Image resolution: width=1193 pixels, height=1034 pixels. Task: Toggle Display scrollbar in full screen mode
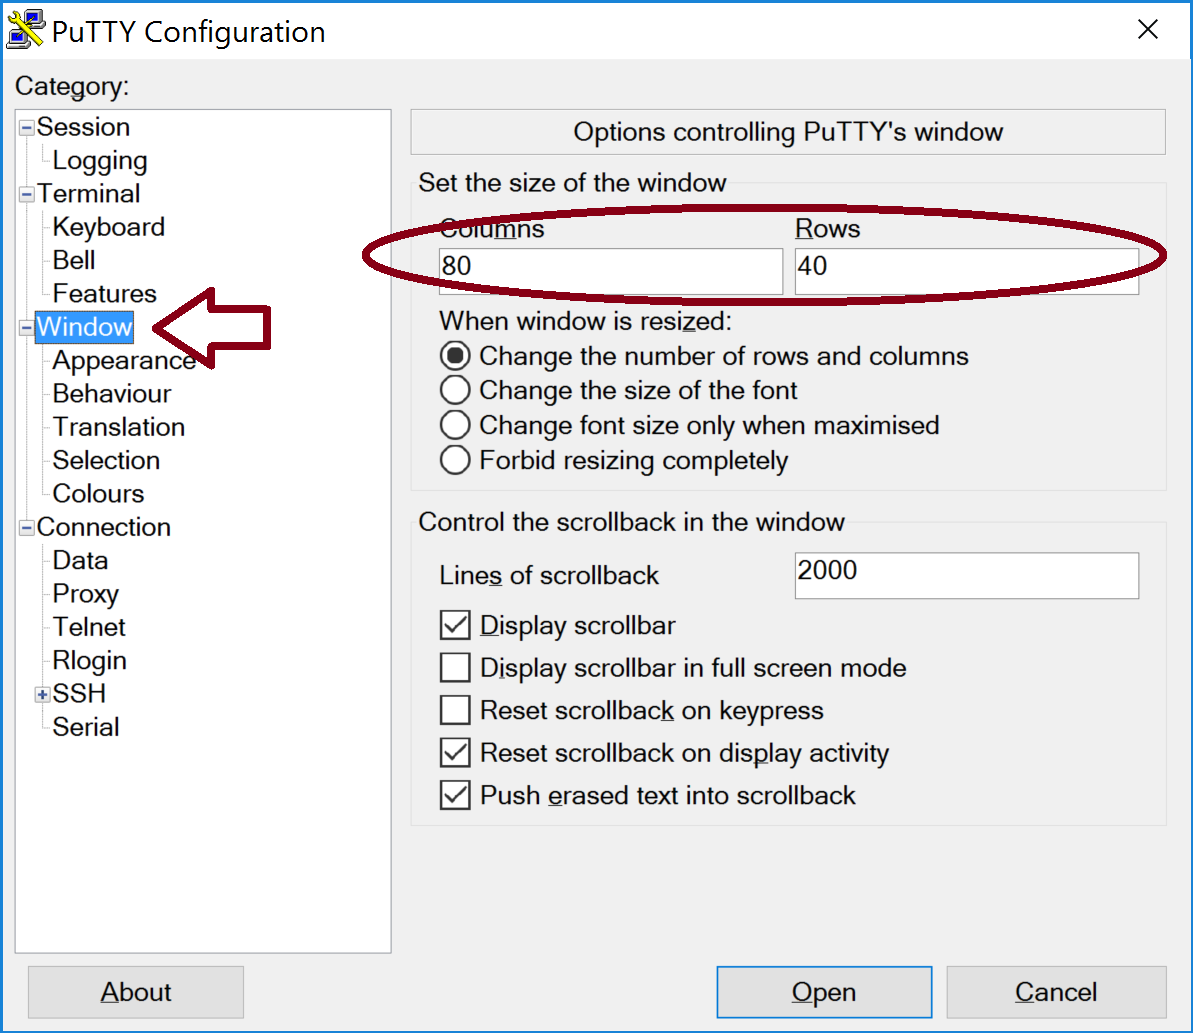(455, 667)
